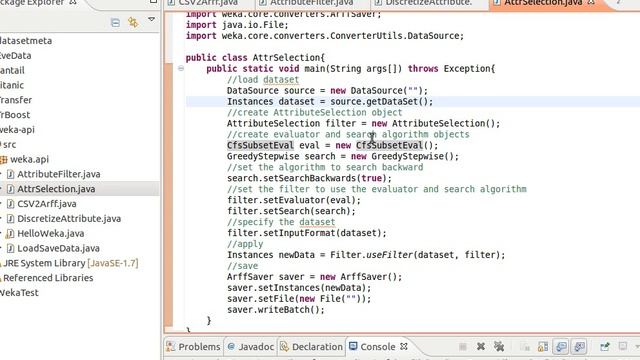Pin the console view
The width and height of the screenshot is (640, 360).
[x=604, y=347]
